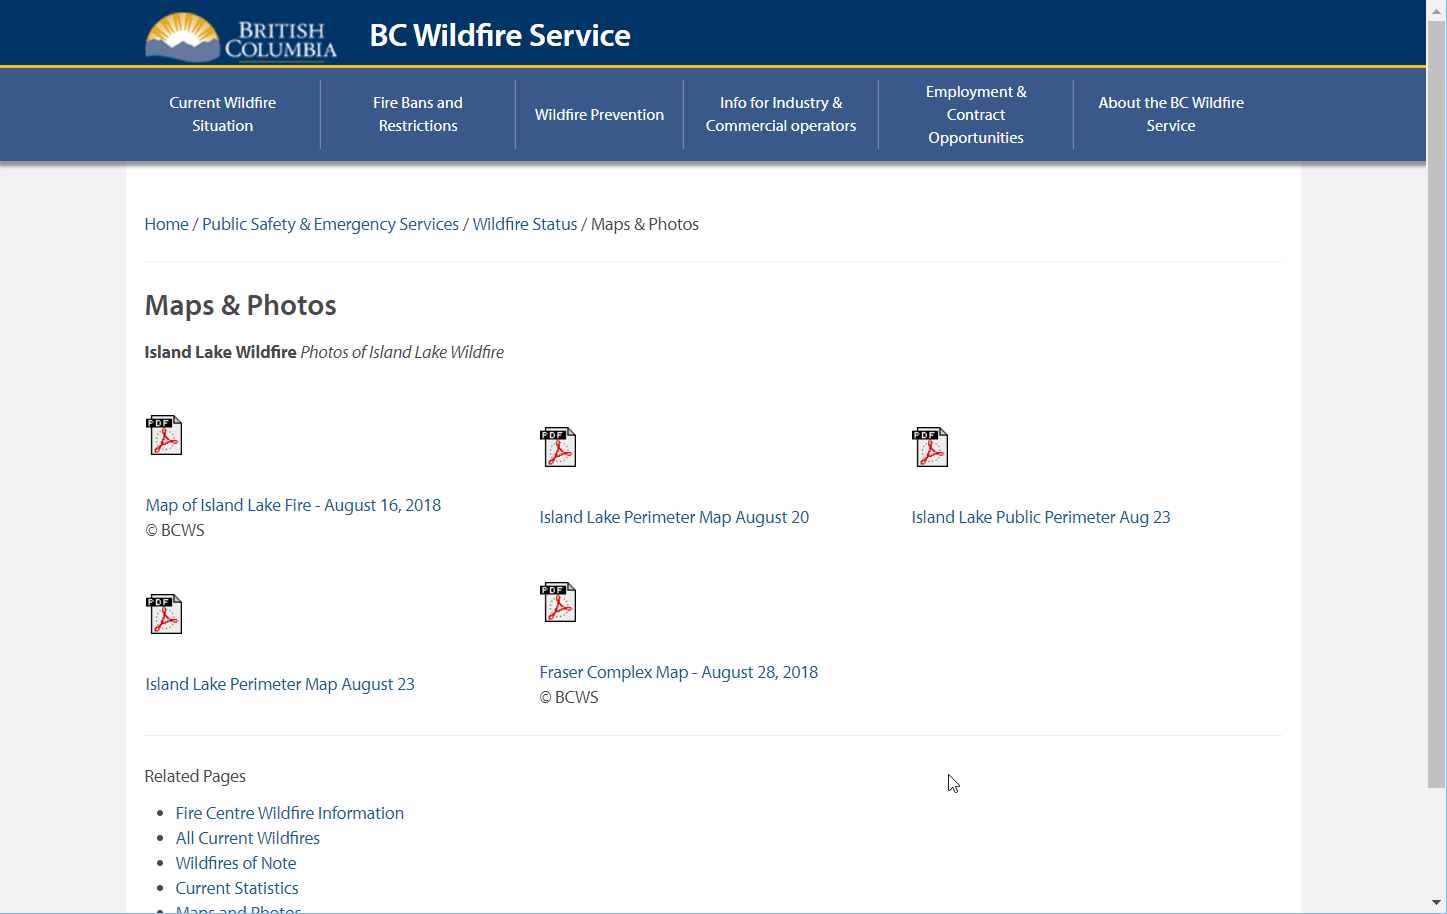Image resolution: width=1447 pixels, height=914 pixels.
Task: Open Fraser Complex Map August 28 link
Action: [678, 672]
